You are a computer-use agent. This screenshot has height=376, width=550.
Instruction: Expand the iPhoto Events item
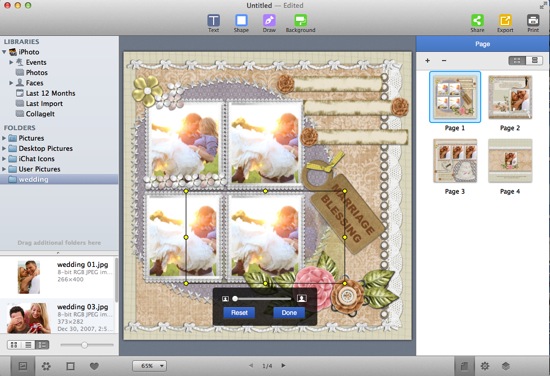pos(11,62)
